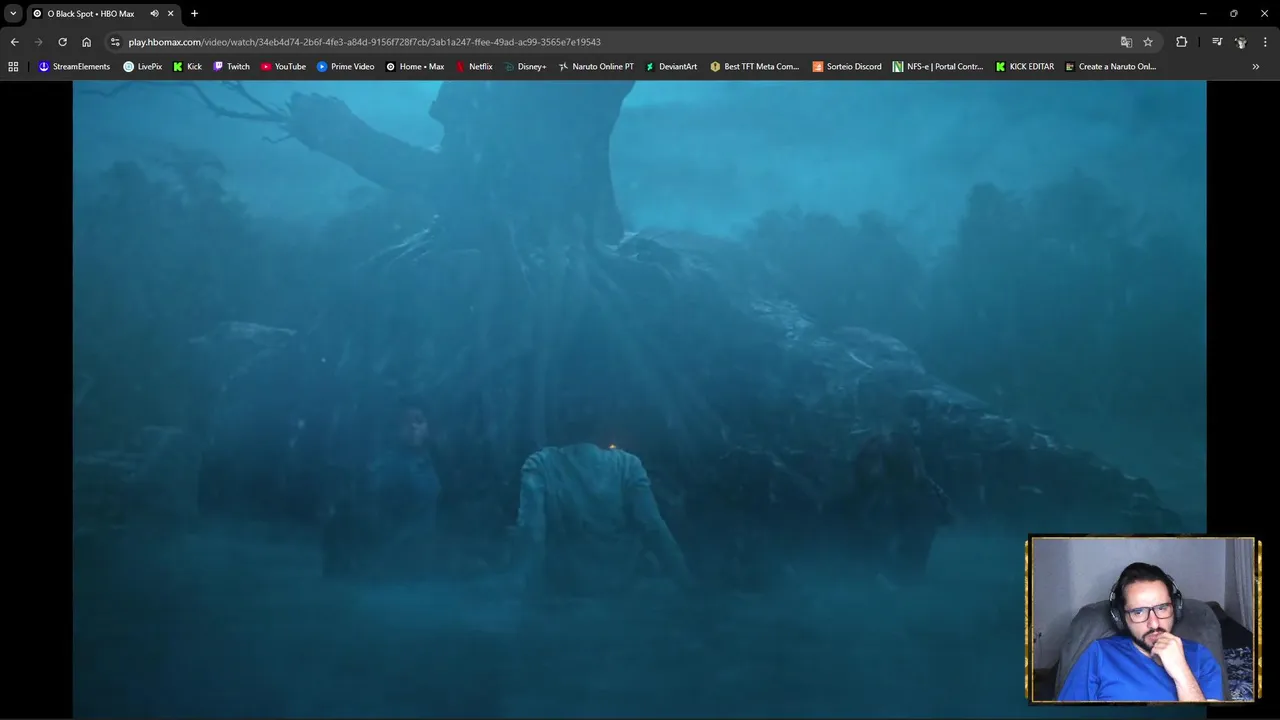Open the Twitch bookmark
Image resolution: width=1280 pixels, height=720 pixels.
[x=231, y=67]
